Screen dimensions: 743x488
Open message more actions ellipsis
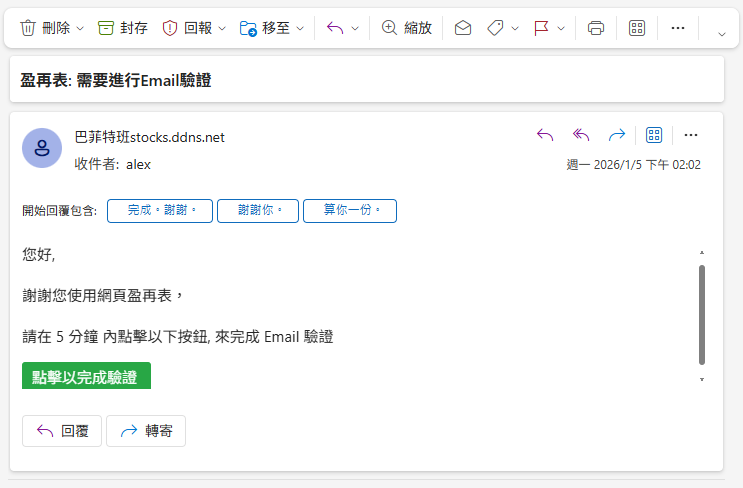pos(690,135)
